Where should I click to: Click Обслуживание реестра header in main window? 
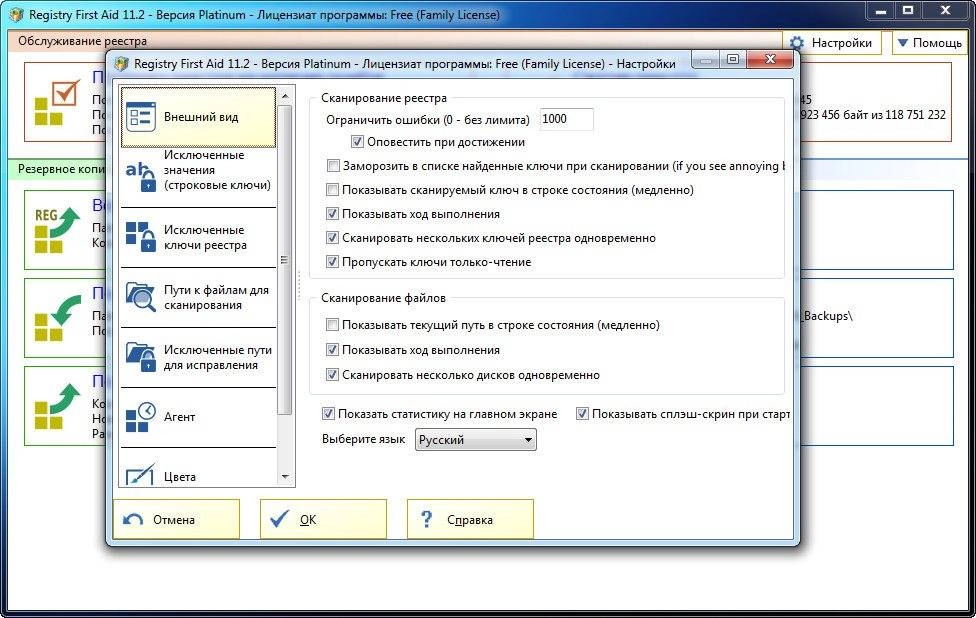tap(82, 41)
